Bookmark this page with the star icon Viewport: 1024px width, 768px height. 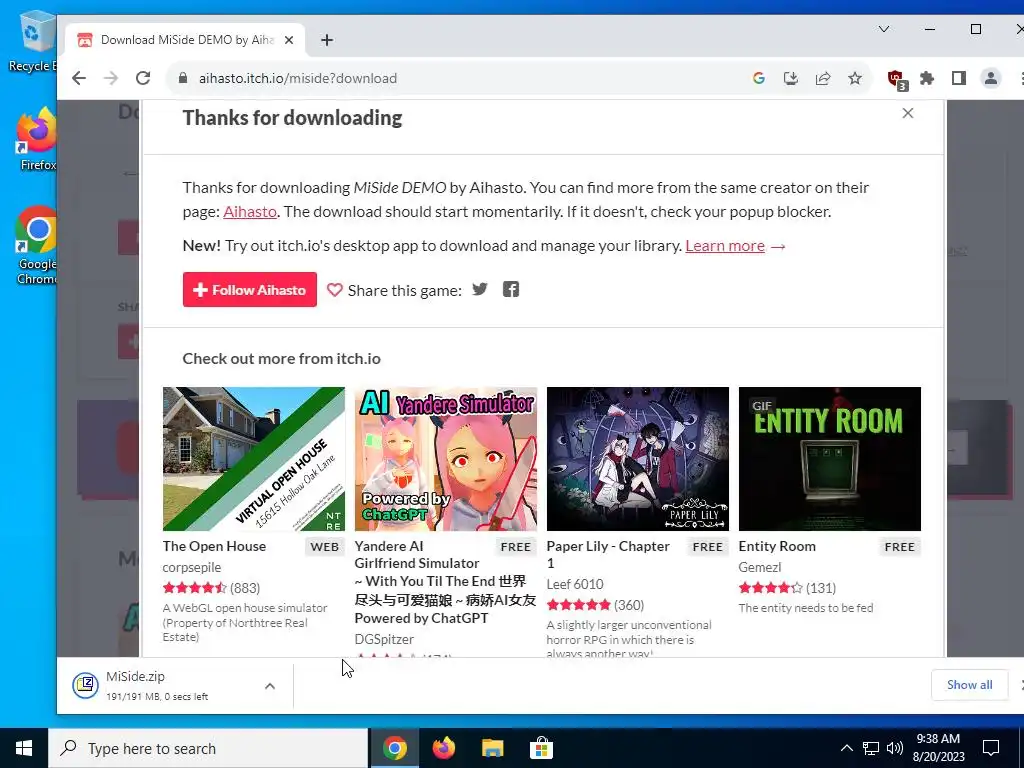855,78
